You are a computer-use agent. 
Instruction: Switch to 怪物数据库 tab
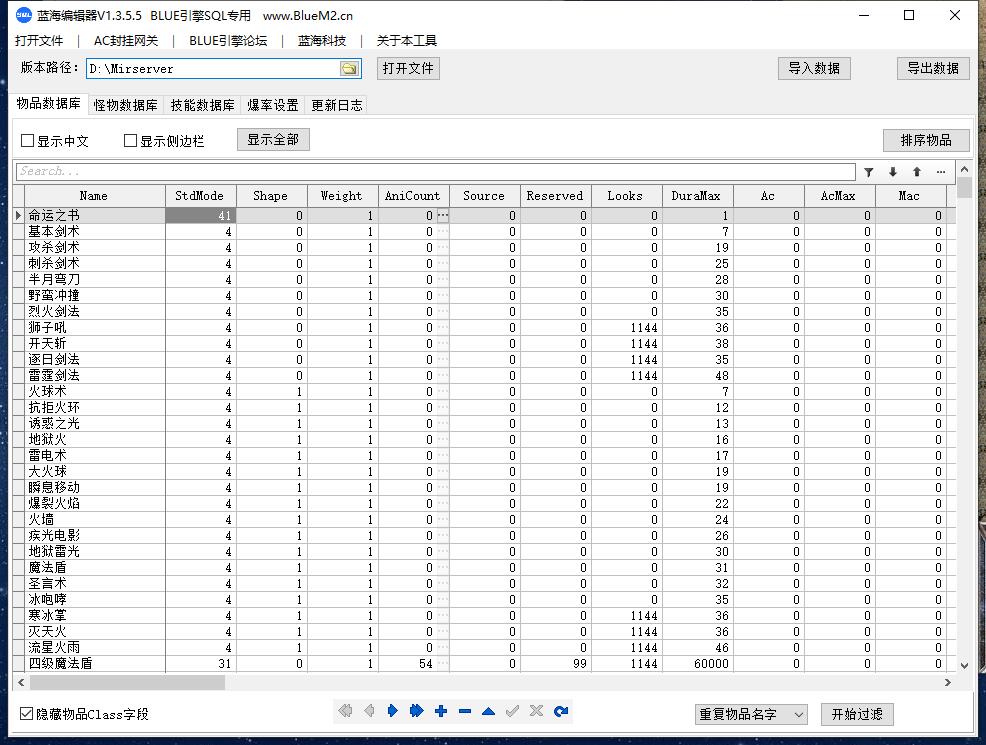(x=125, y=105)
